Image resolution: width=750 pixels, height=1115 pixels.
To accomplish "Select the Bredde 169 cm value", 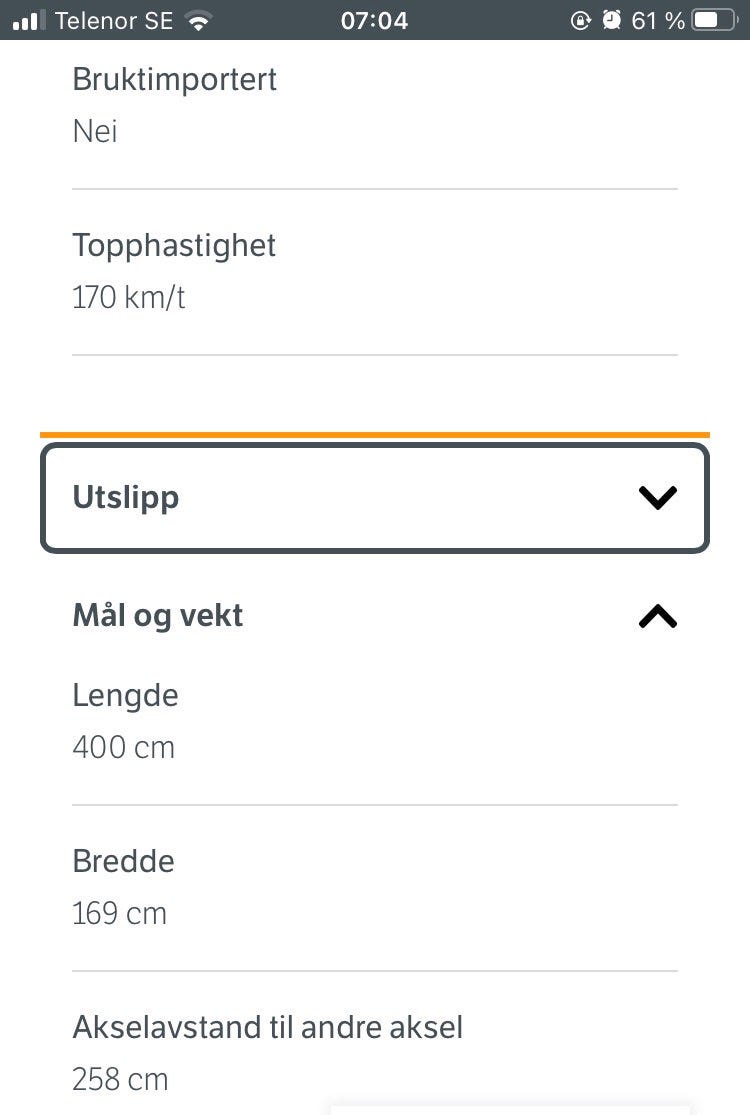I will tap(119, 914).
